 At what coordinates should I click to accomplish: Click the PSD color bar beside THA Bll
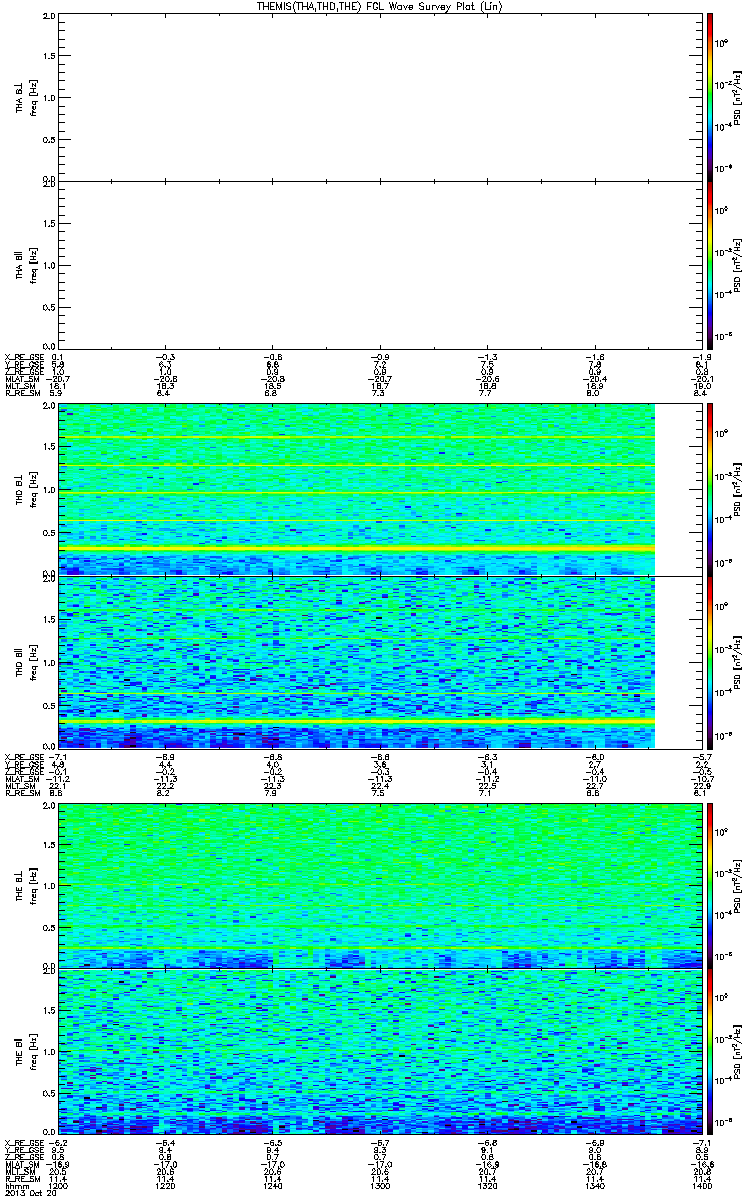(x=710, y=263)
